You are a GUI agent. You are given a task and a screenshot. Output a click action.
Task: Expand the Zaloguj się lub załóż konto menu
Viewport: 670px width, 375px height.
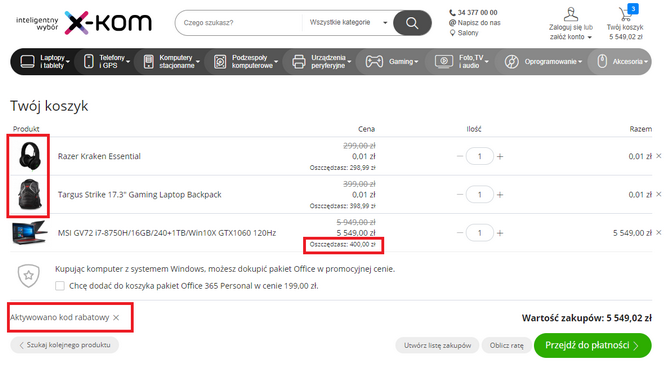point(571,32)
